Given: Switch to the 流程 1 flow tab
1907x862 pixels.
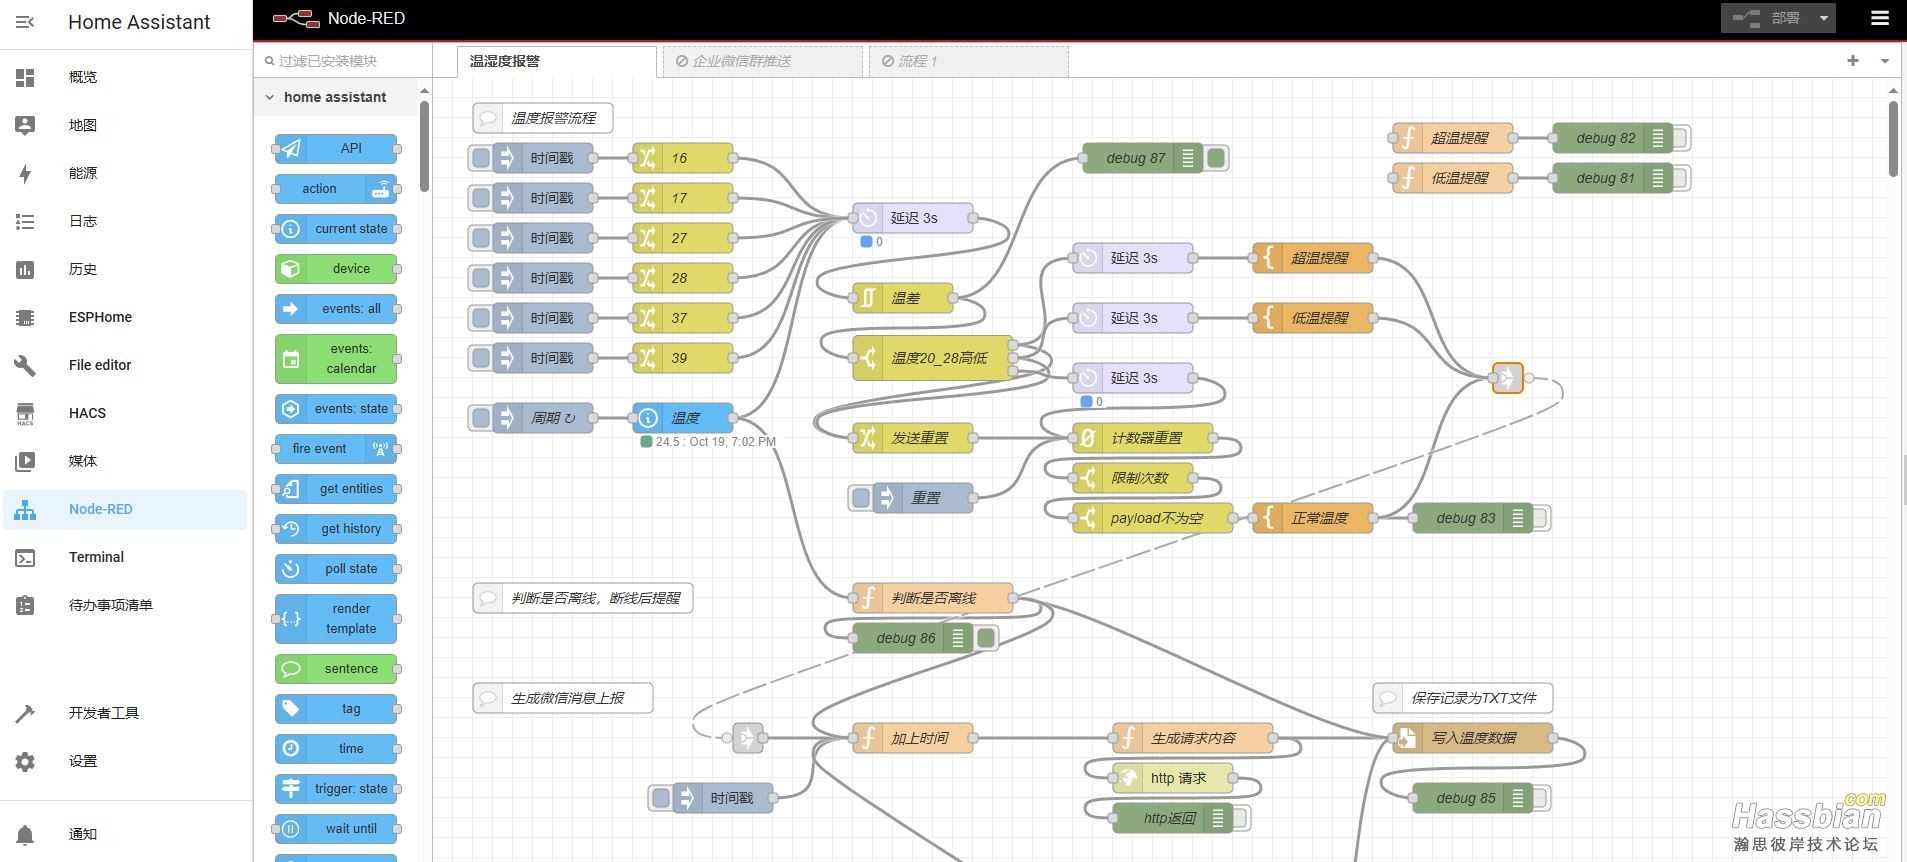Looking at the screenshot, I should [969, 61].
